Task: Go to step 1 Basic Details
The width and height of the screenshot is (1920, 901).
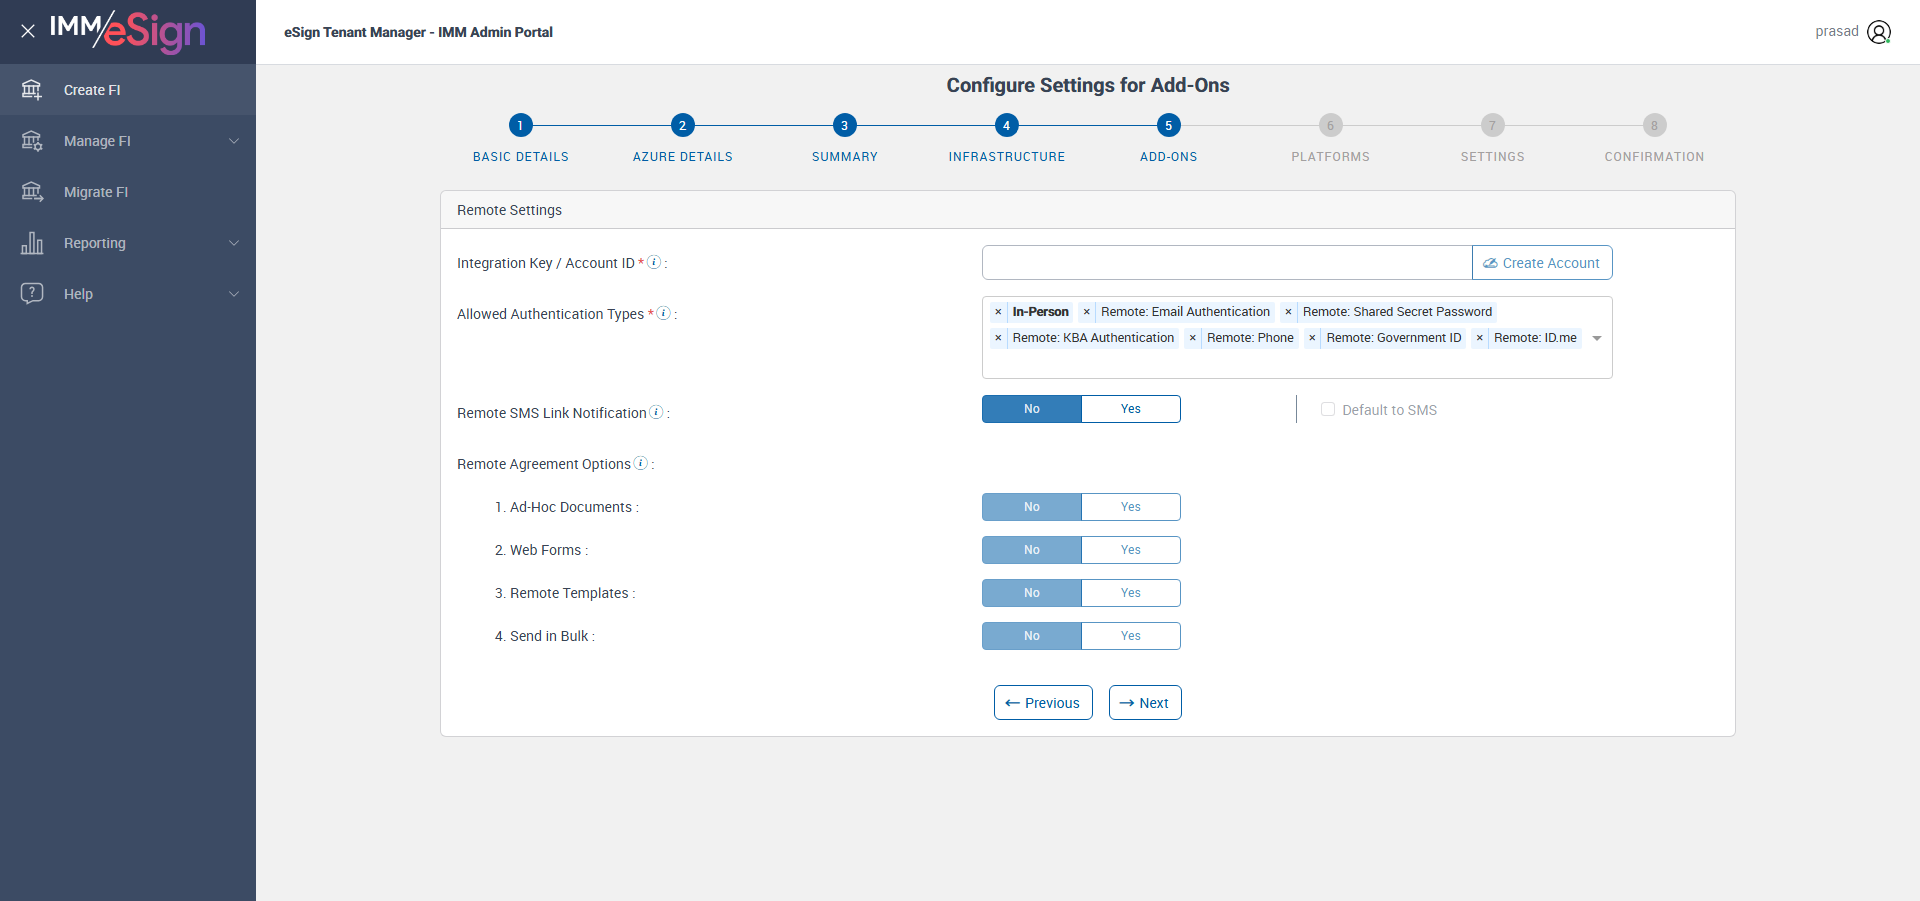Action: [520, 125]
